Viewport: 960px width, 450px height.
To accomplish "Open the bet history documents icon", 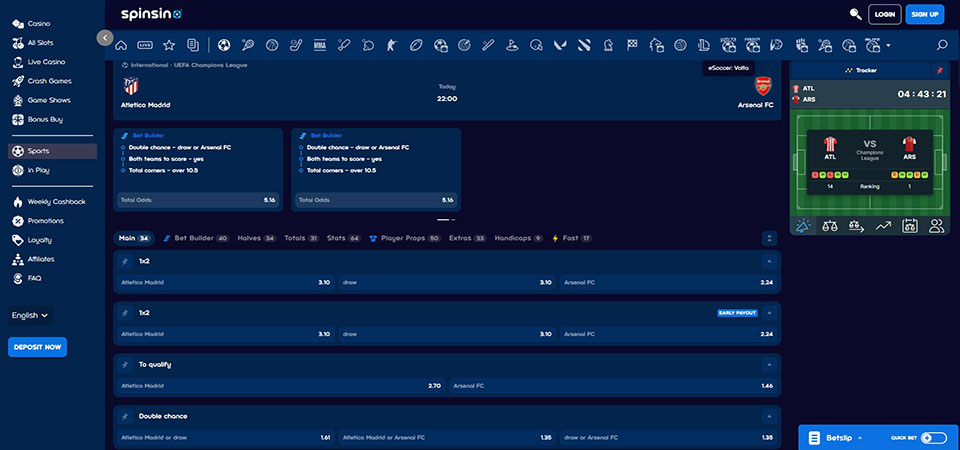I will pyautogui.click(x=193, y=45).
